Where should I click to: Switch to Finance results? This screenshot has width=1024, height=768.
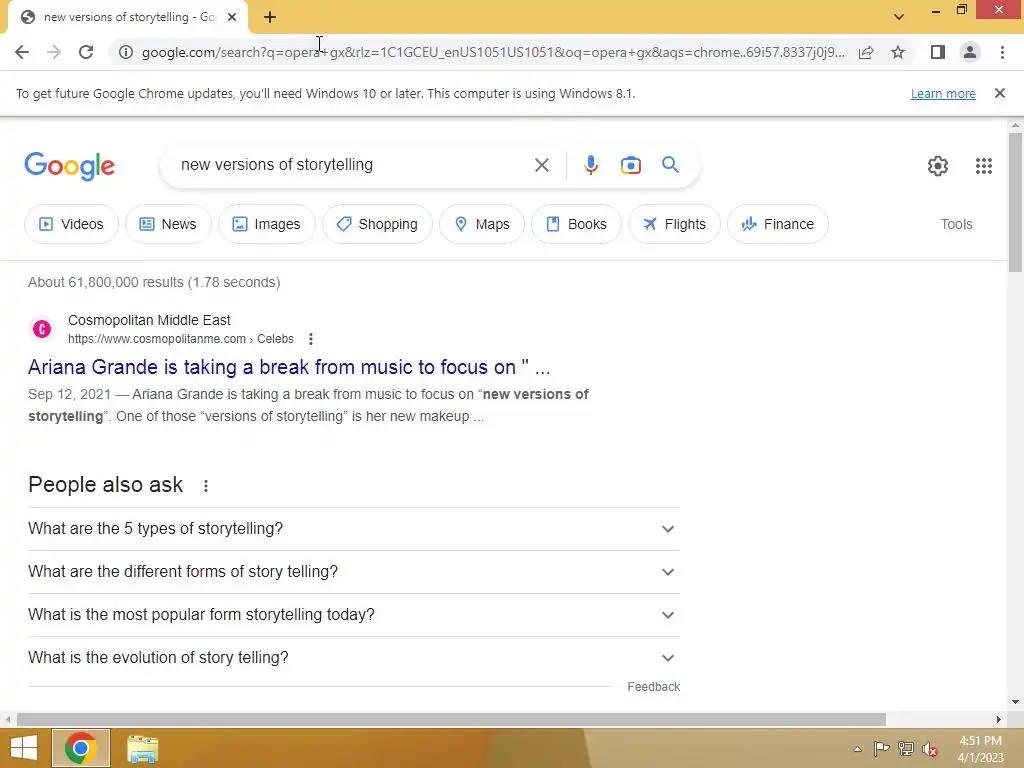click(777, 224)
